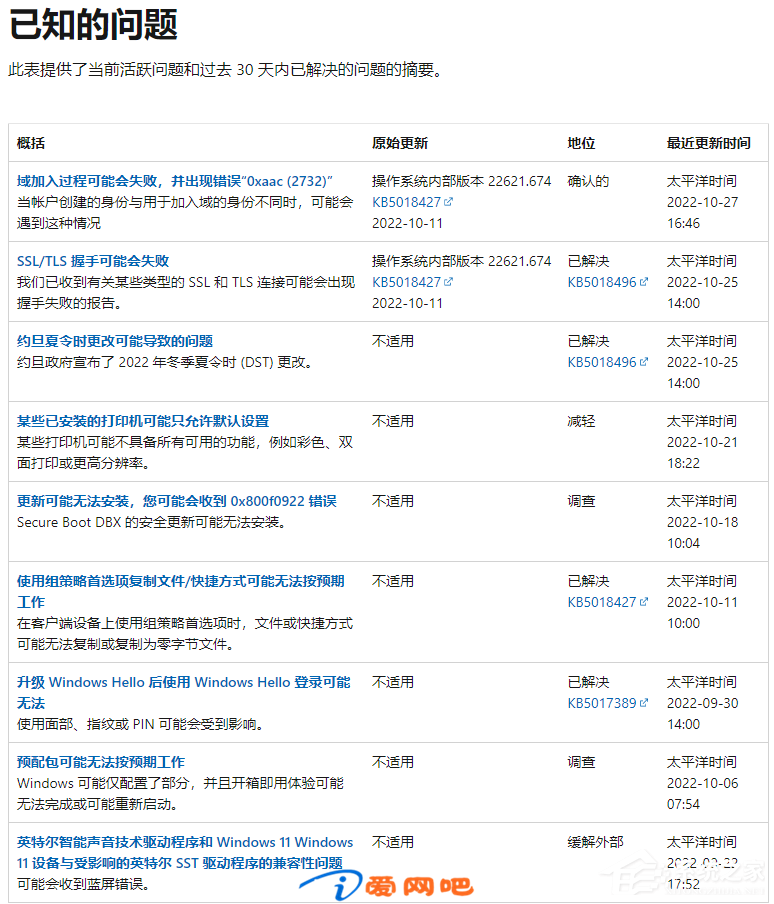
Task: Open KB5018427 in the domain join row
Action: [x=412, y=202]
